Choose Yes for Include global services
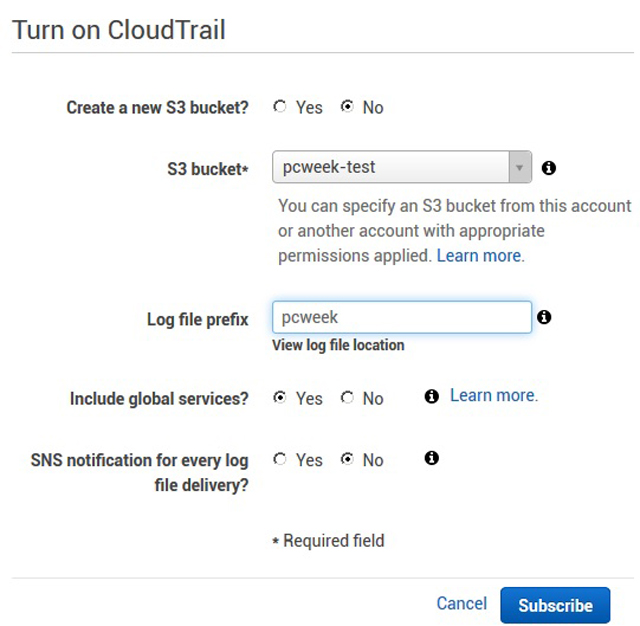The height and width of the screenshot is (626, 640). [x=280, y=397]
